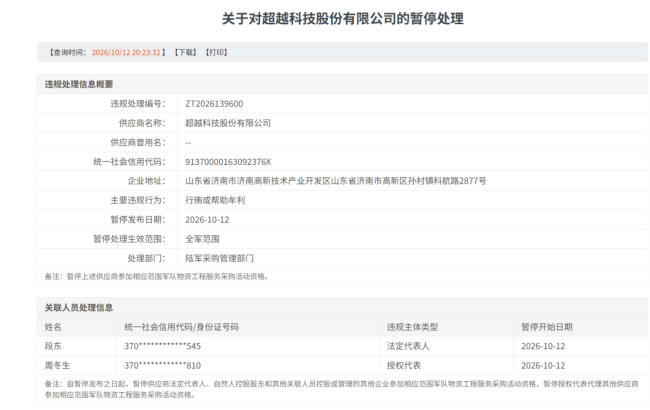Viewport: 650px width, 410px height.
Task: Select the query timestamp 2026/10/12 20:23:32
Action: (126, 52)
